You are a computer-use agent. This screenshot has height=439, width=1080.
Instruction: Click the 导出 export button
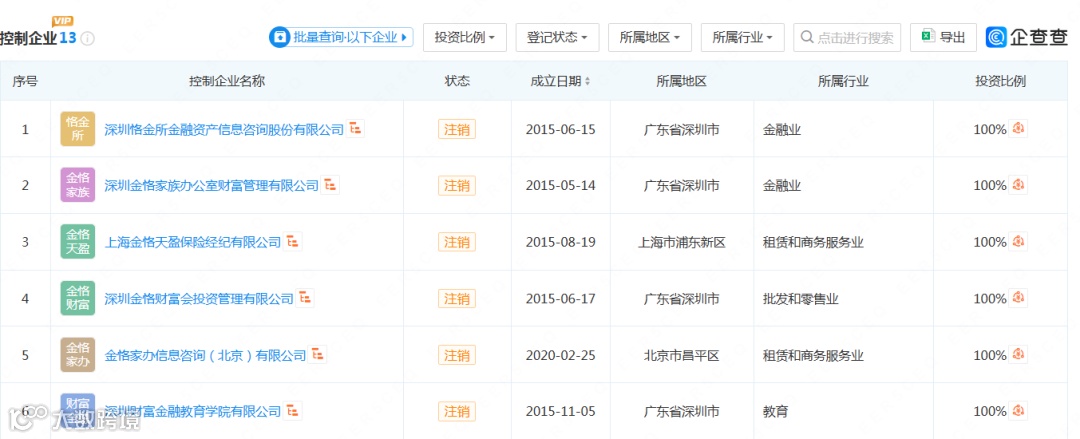[943, 37]
